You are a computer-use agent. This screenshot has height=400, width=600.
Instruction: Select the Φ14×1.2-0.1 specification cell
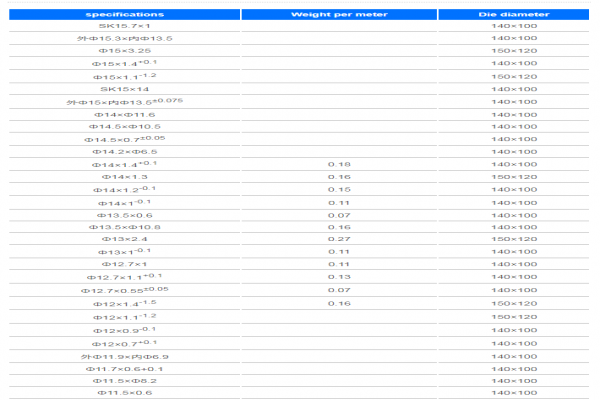tap(125, 189)
